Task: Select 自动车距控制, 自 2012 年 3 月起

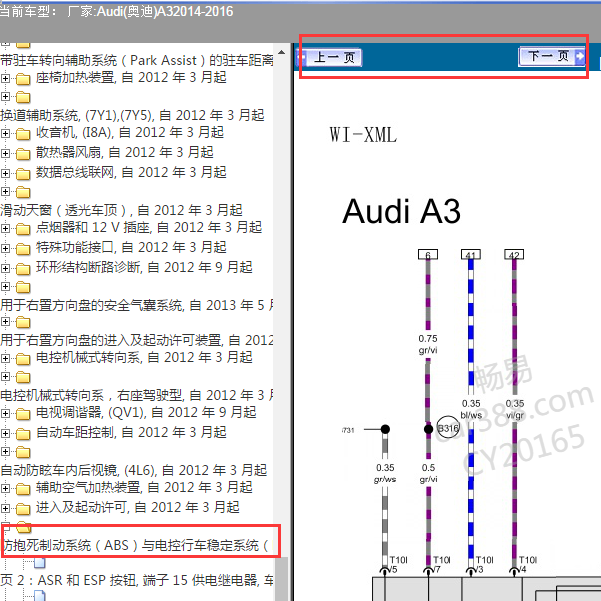Action: pos(131,432)
